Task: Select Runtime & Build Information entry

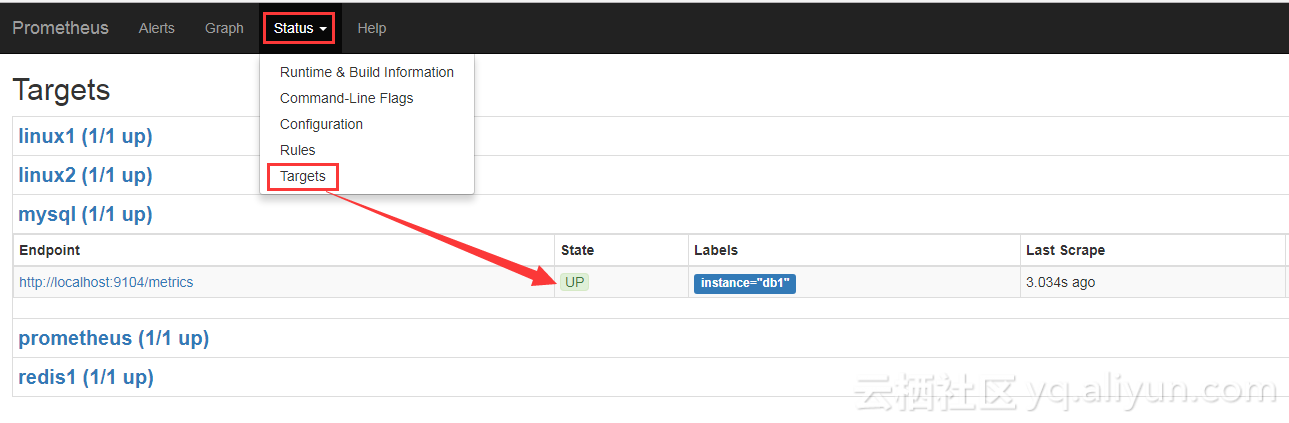Action: pyautogui.click(x=366, y=72)
